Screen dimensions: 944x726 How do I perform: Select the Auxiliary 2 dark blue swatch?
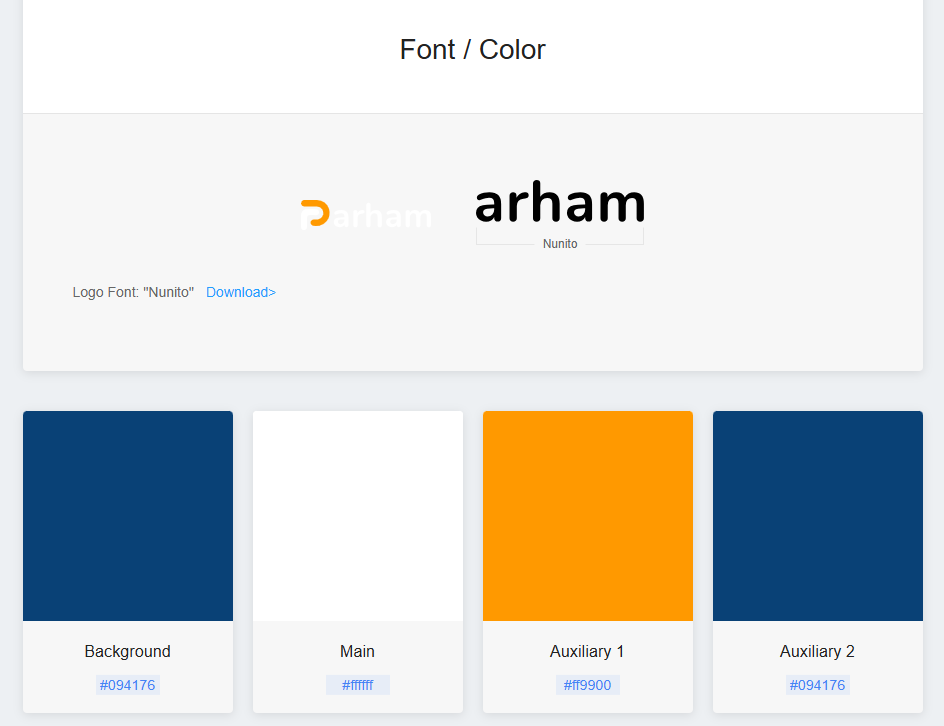coord(818,516)
